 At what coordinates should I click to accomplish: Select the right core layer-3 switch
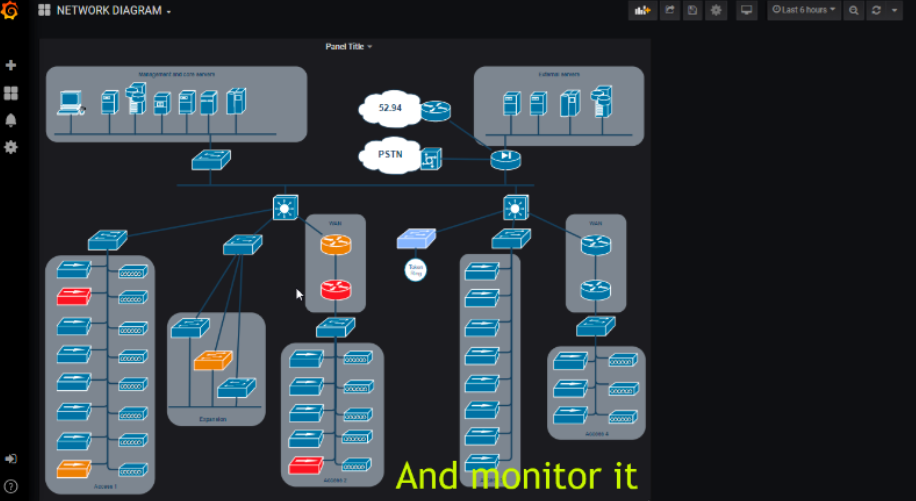click(x=516, y=207)
